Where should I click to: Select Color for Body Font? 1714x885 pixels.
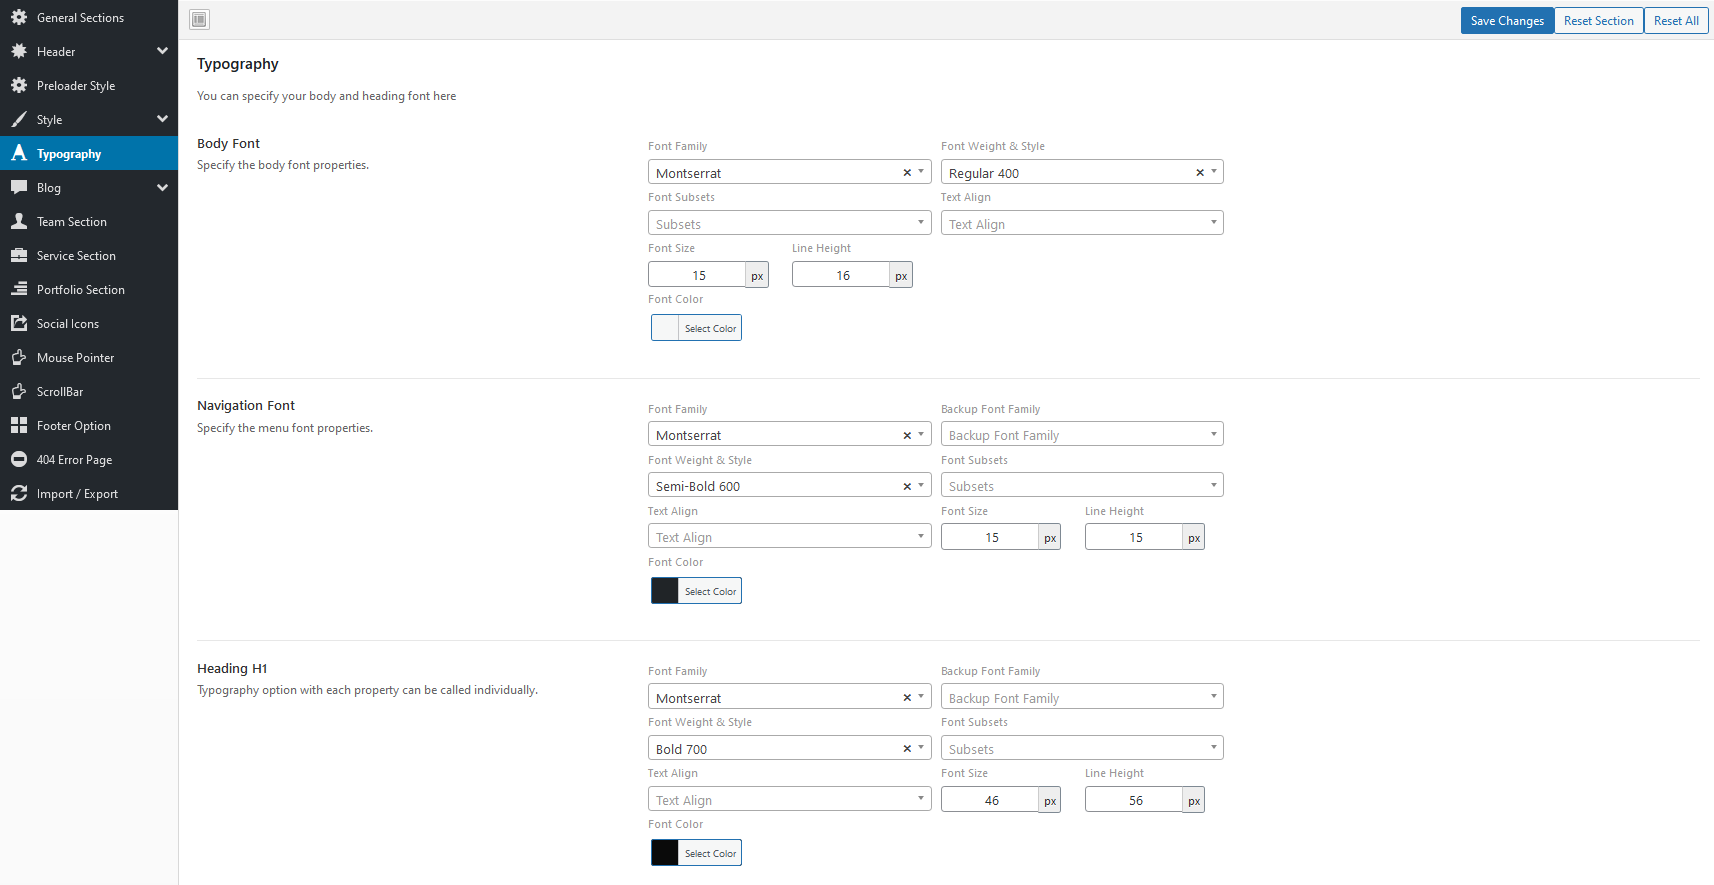click(710, 328)
